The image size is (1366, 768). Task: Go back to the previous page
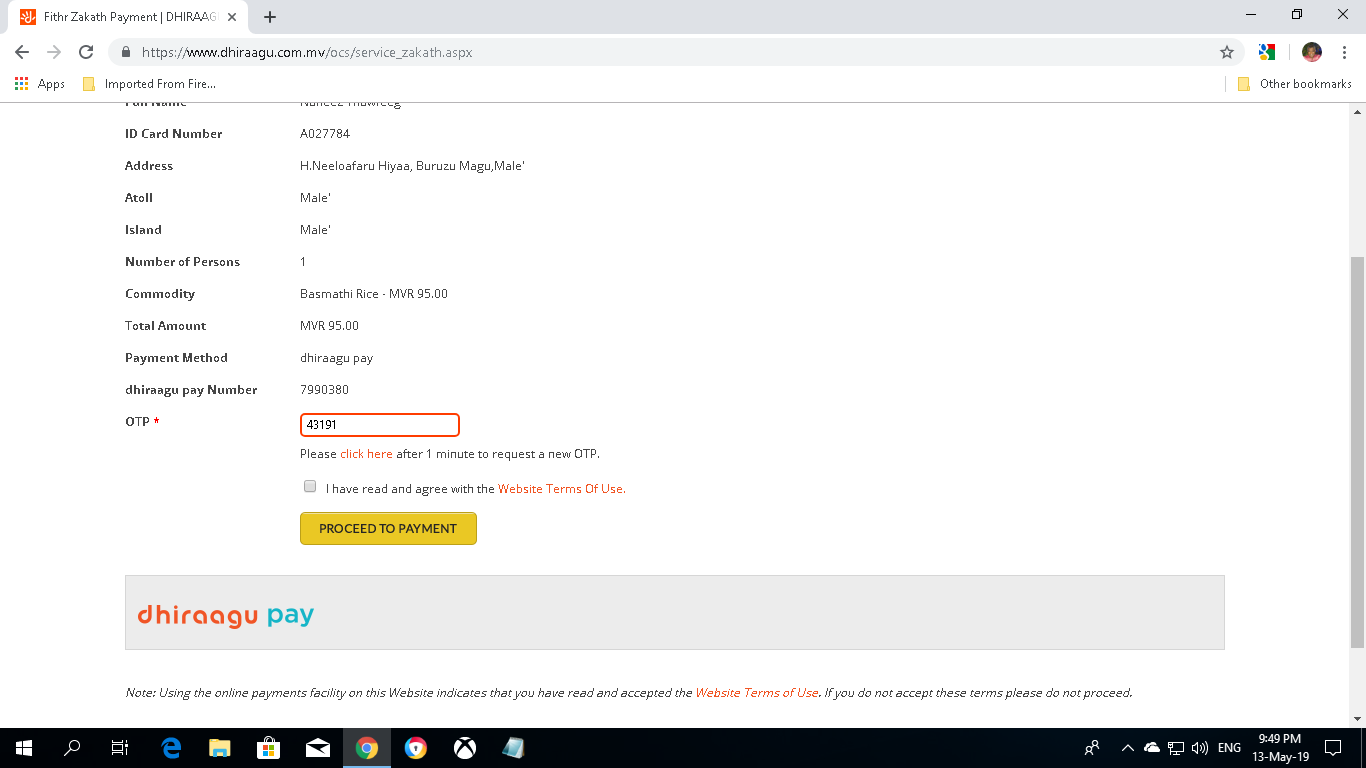coord(22,52)
